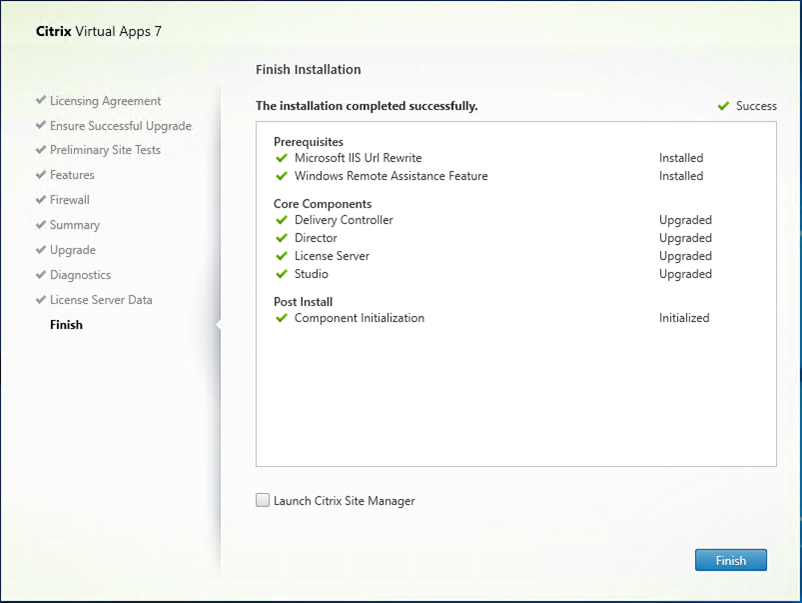Click checkmark beside Windows Remote Assistance Feature

point(281,176)
